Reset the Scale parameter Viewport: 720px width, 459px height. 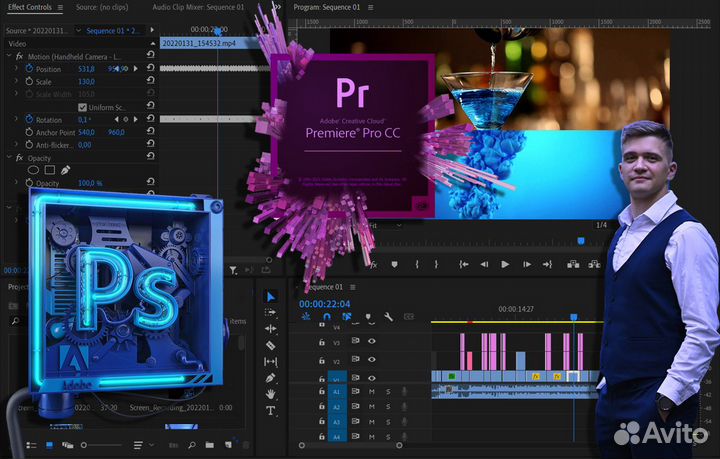[x=149, y=82]
